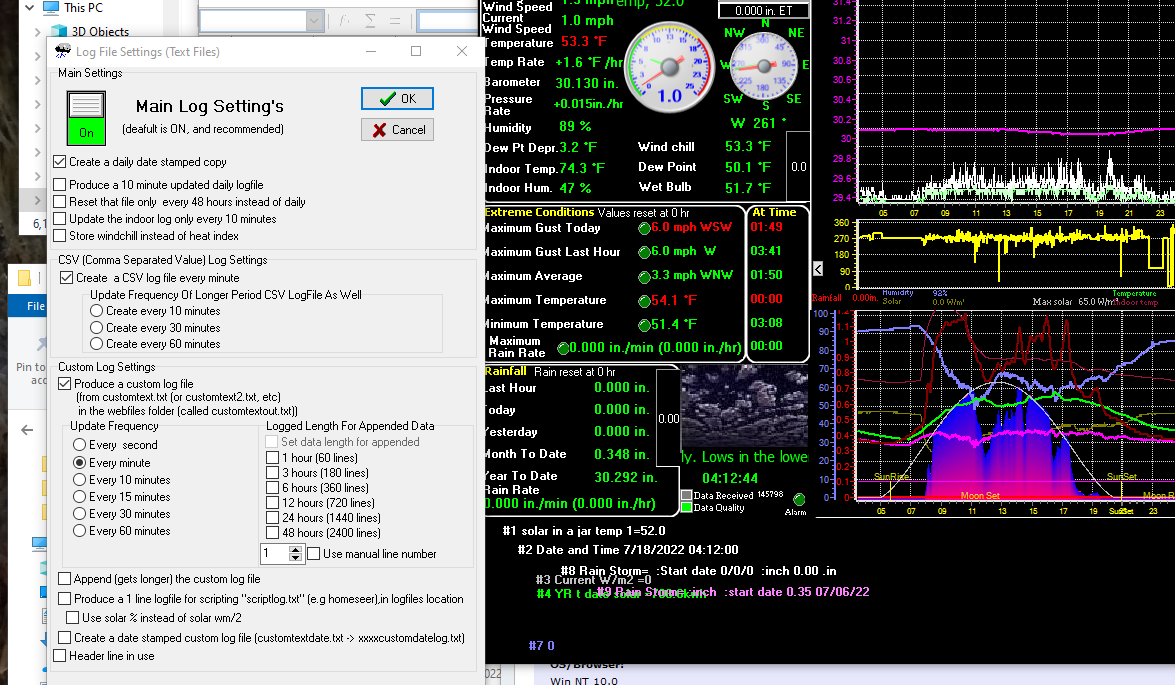The height and width of the screenshot is (685, 1175).
Task: Collapse the This PC tree node
Action: coord(29,7)
